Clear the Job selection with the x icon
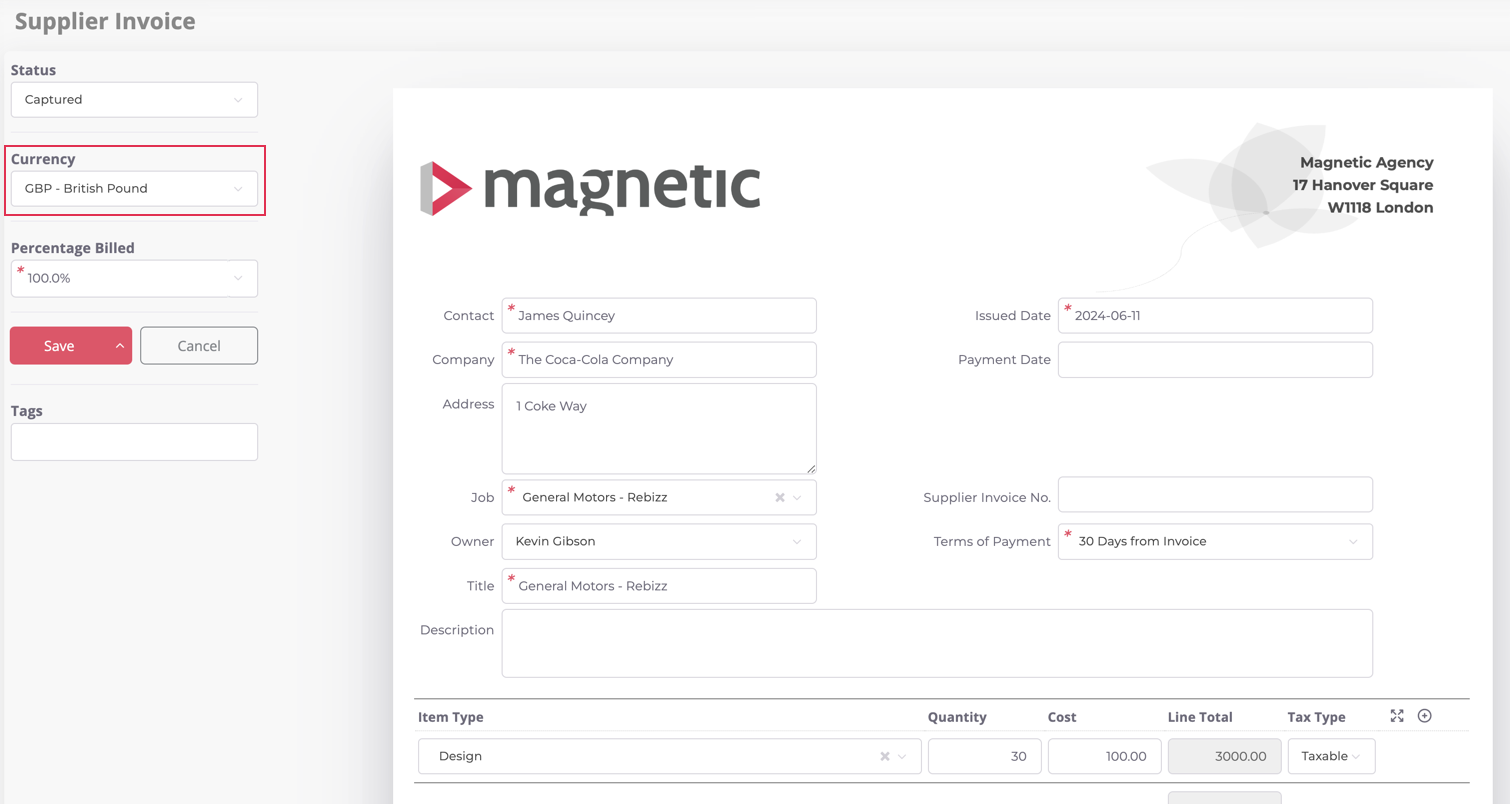This screenshot has width=1510, height=804. pos(780,498)
